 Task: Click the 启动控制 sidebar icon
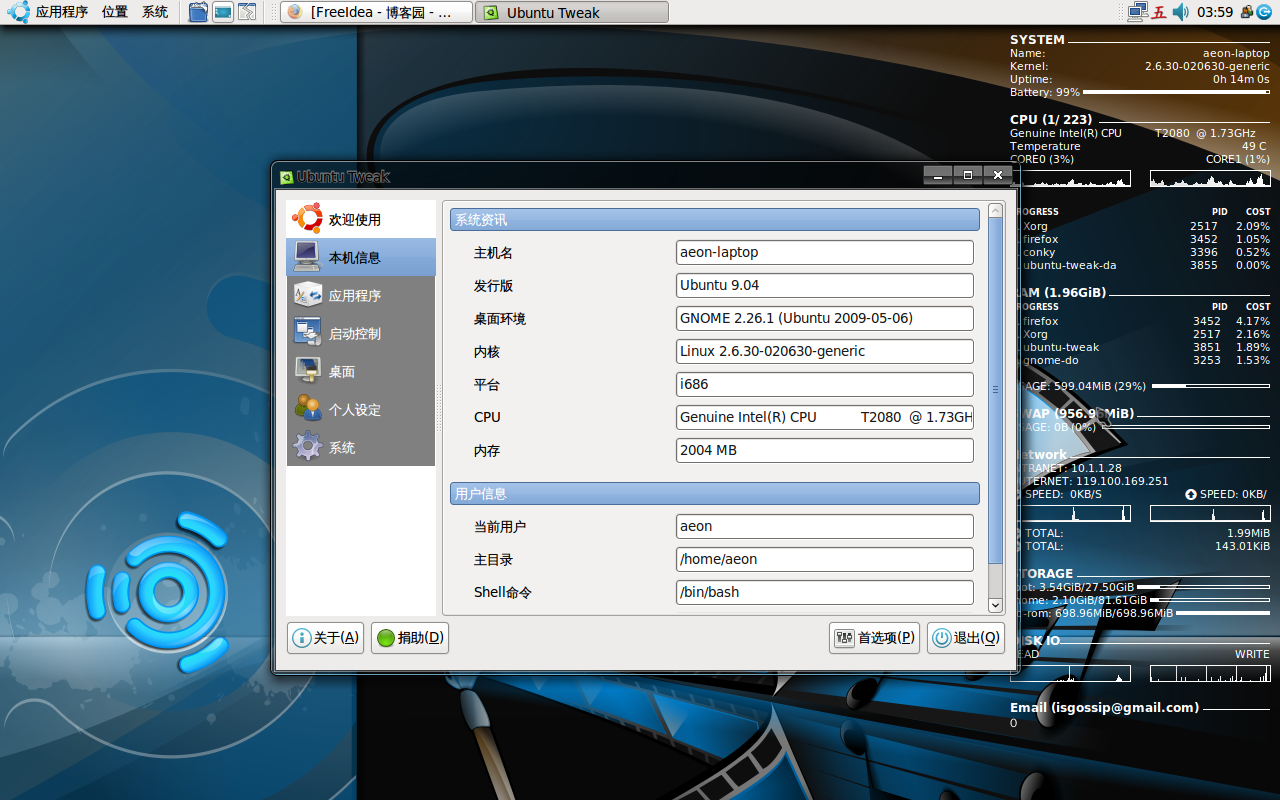[x=307, y=333]
